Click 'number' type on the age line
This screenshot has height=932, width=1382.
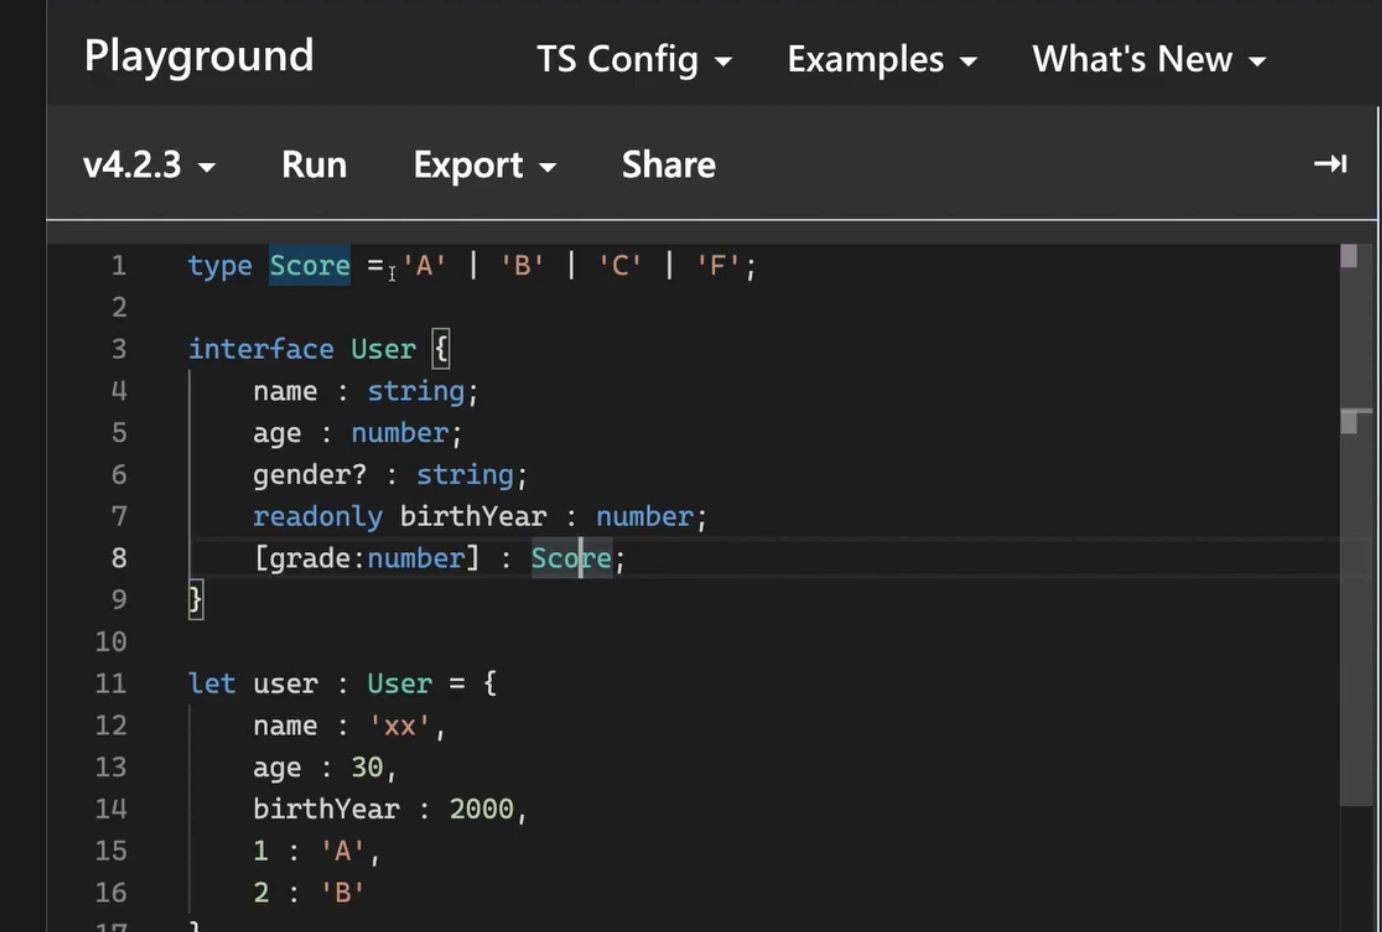[400, 433]
